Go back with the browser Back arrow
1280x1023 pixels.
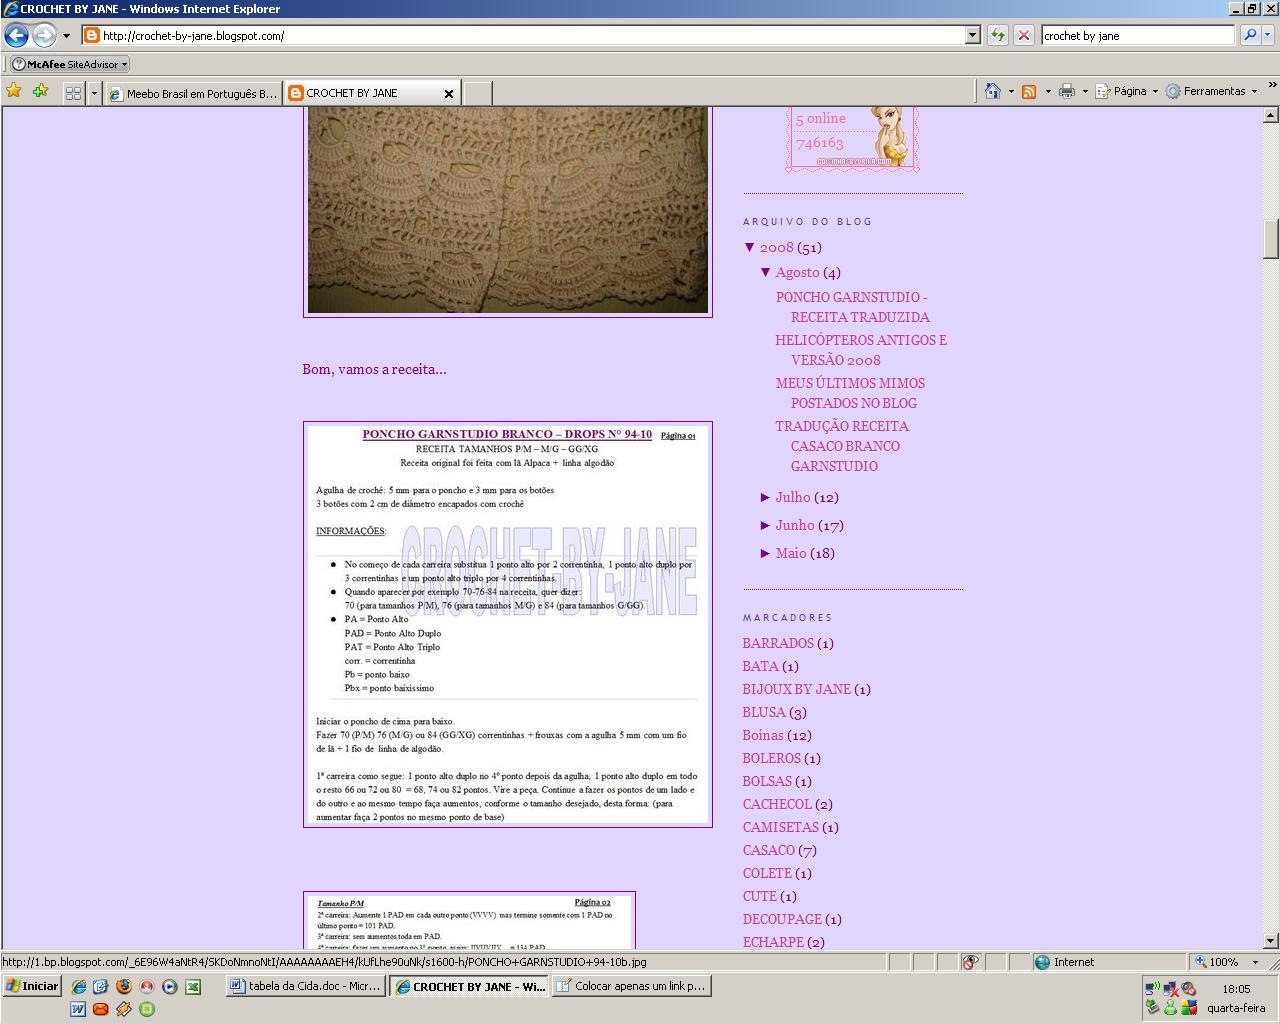coord(16,36)
